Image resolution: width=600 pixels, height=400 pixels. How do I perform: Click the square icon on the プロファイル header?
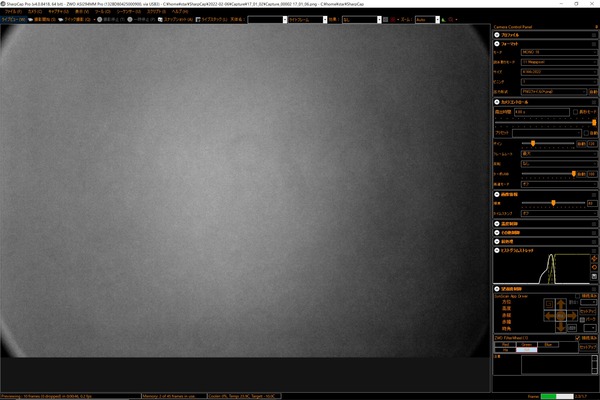point(594,35)
